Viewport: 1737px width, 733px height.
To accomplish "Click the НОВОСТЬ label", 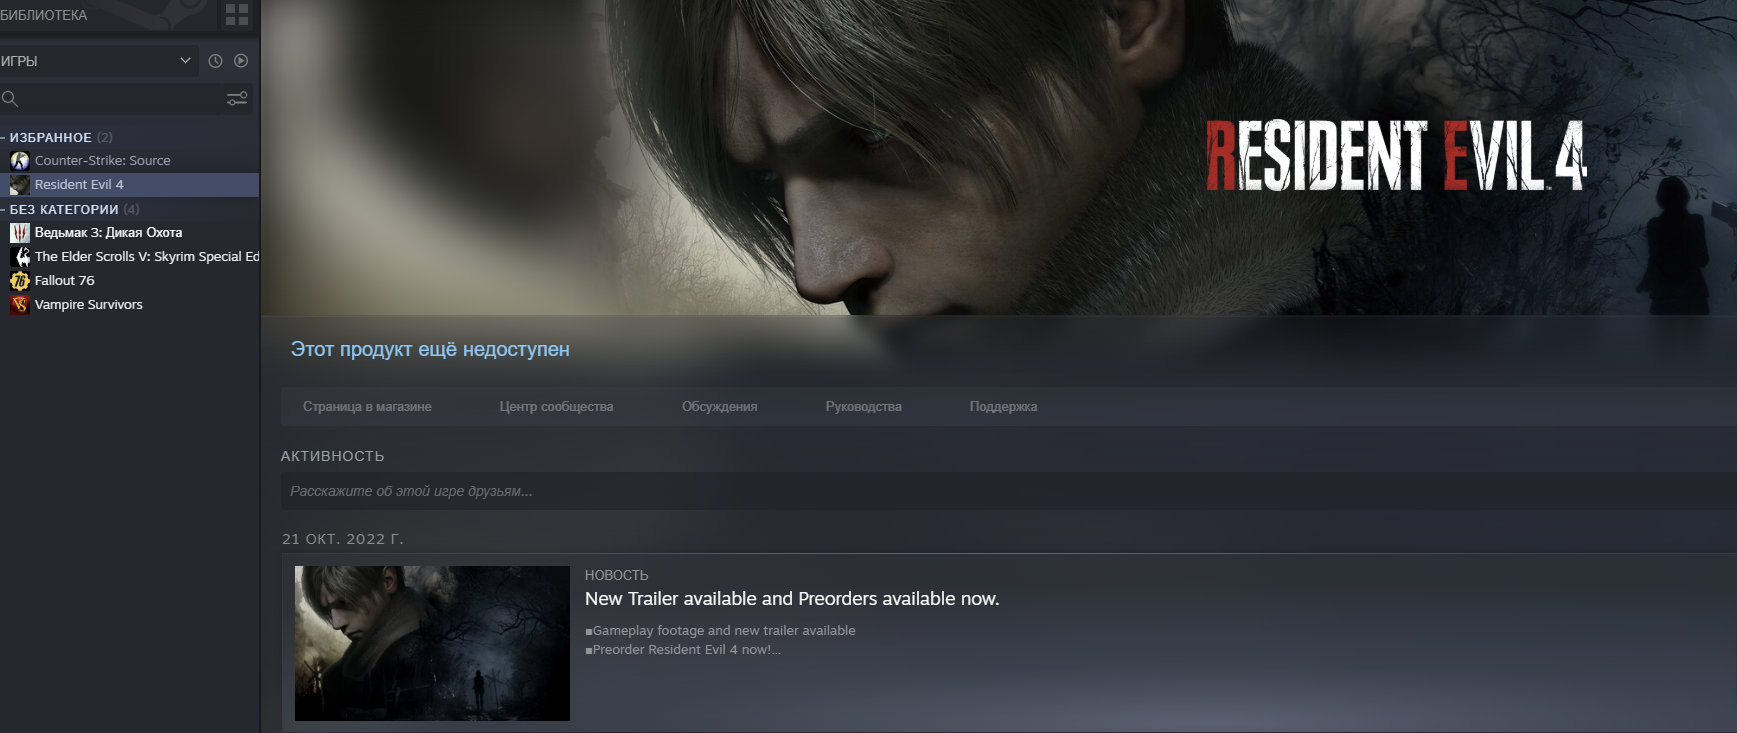I will 616,575.
